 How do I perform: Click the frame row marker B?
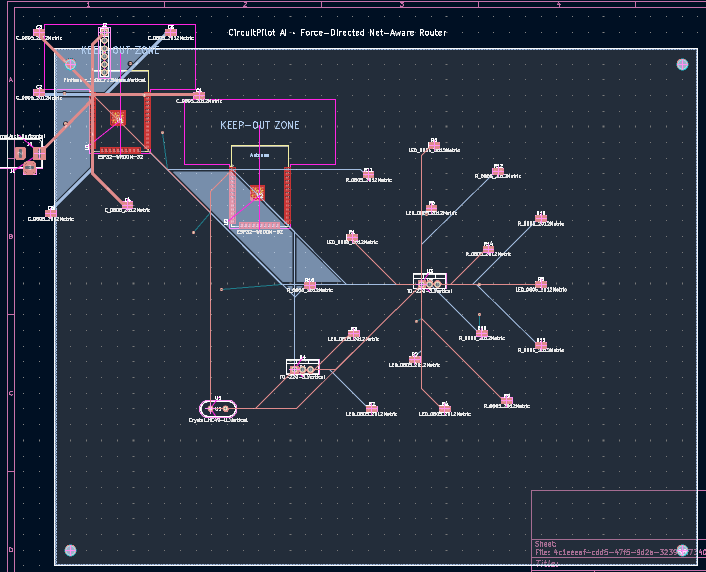(11, 236)
